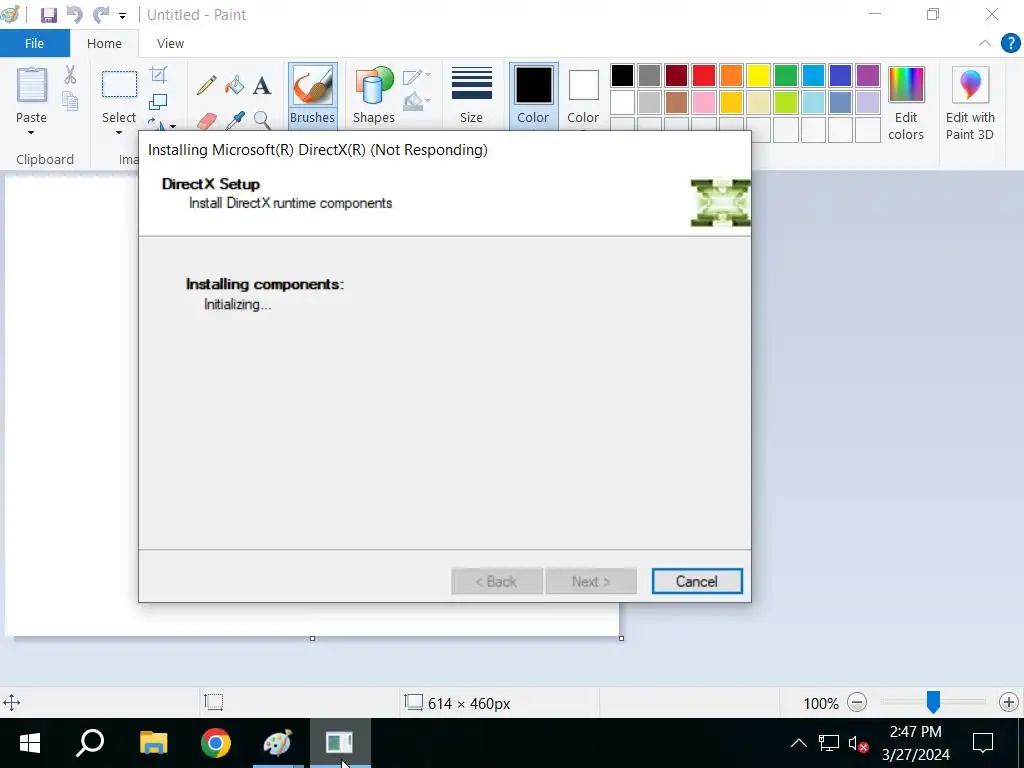
Task: Click the muted volume tray icon
Action: tap(857, 743)
